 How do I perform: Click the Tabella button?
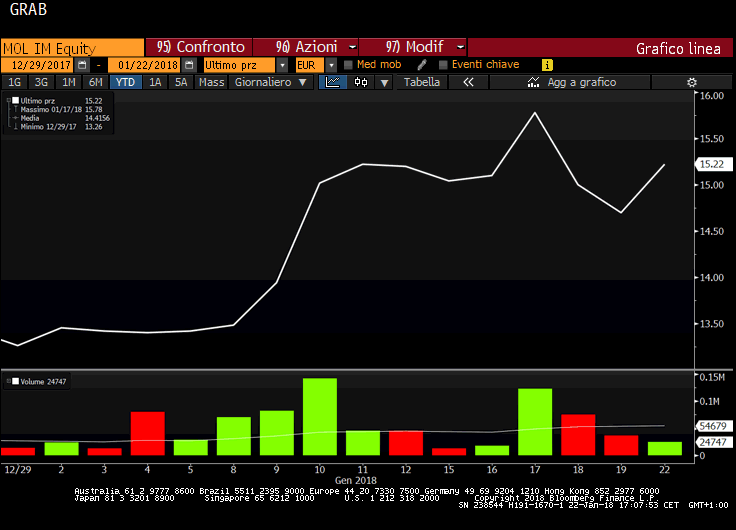click(x=421, y=82)
